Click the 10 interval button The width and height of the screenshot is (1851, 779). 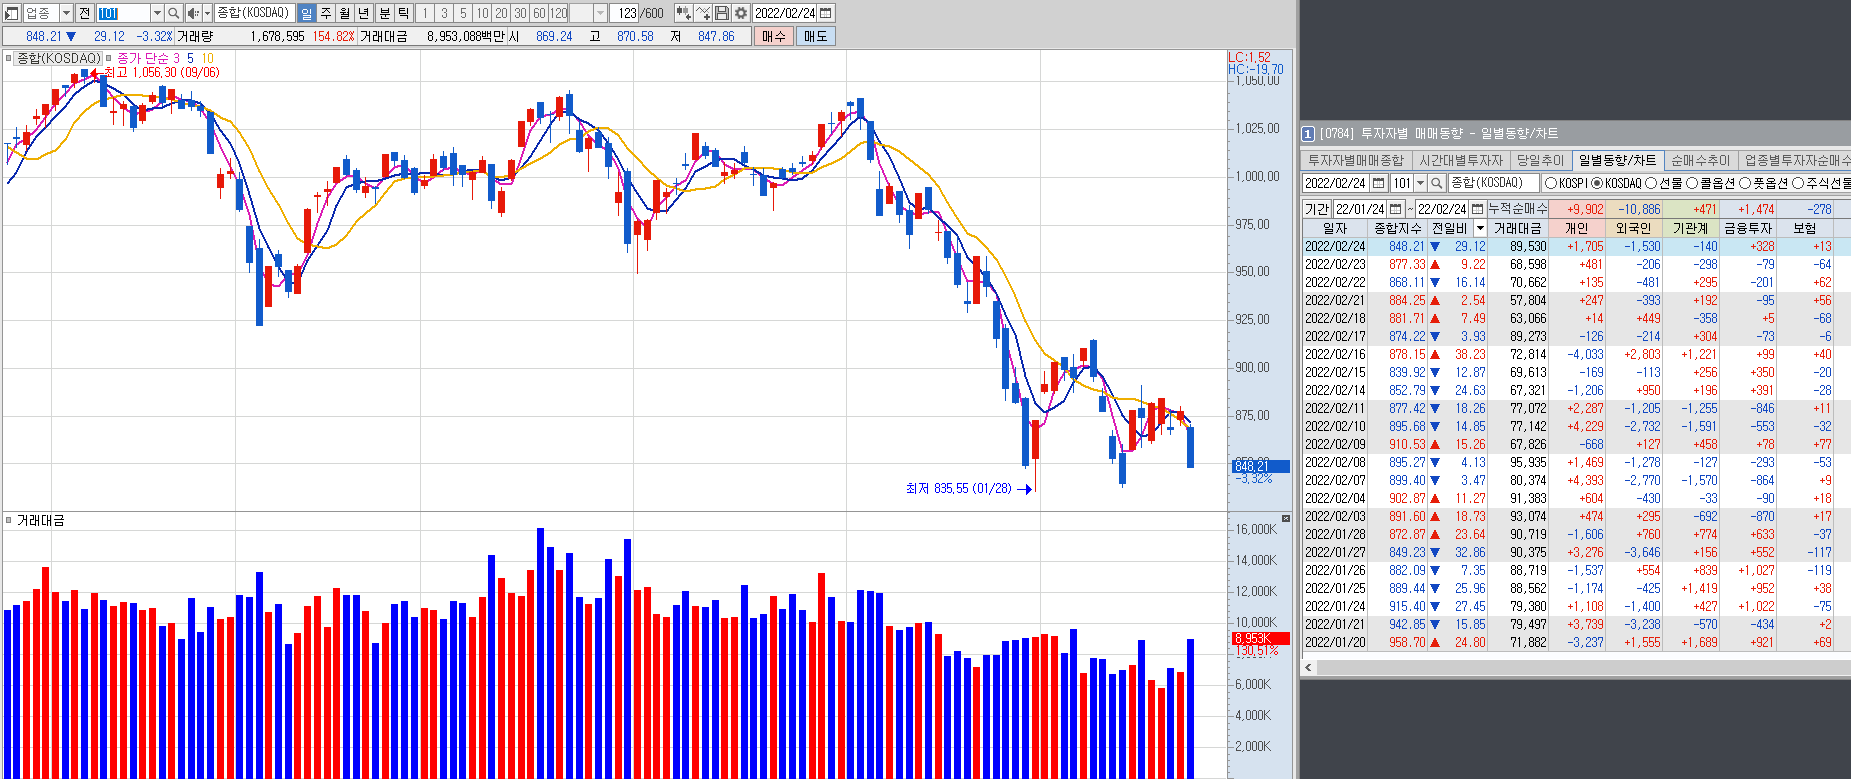(x=482, y=13)
